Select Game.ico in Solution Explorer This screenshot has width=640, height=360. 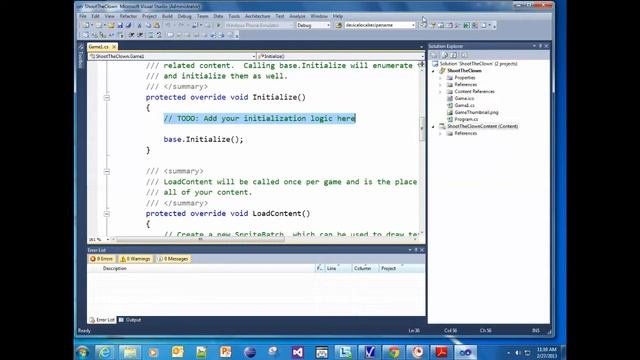[464, 98]
